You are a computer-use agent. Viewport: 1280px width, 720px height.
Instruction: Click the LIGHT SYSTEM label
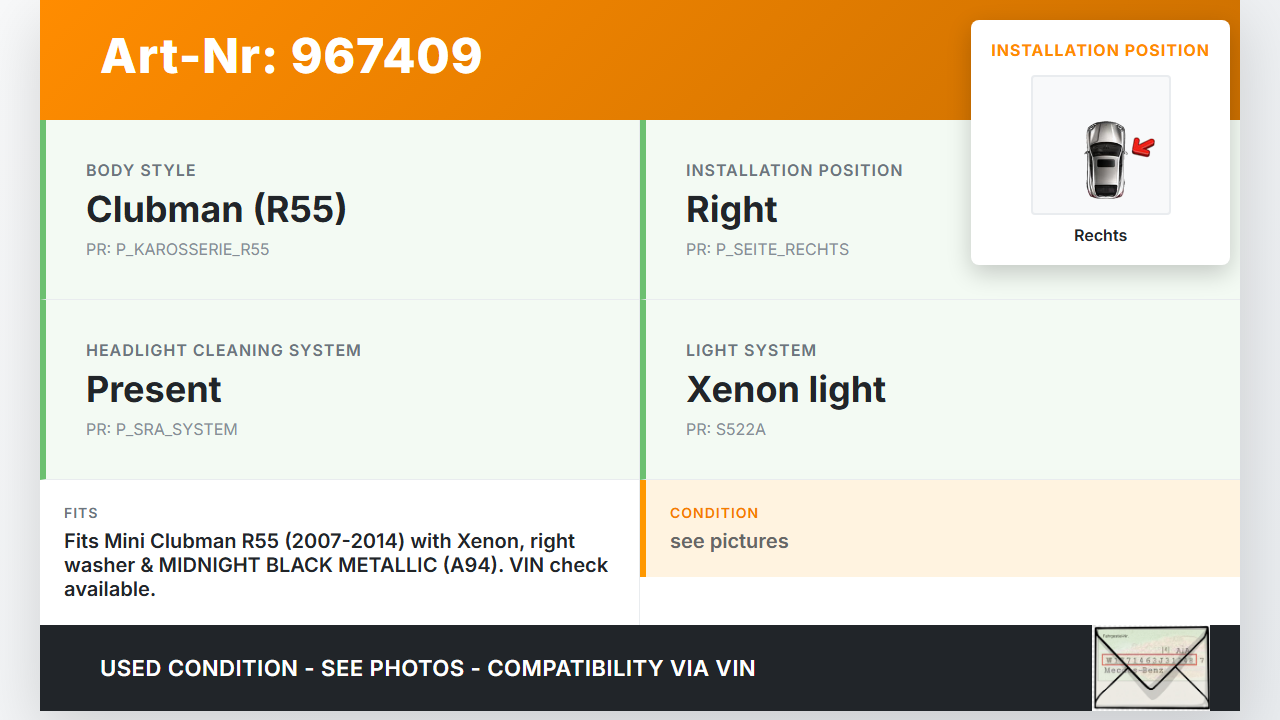click(x=751, y=350)
